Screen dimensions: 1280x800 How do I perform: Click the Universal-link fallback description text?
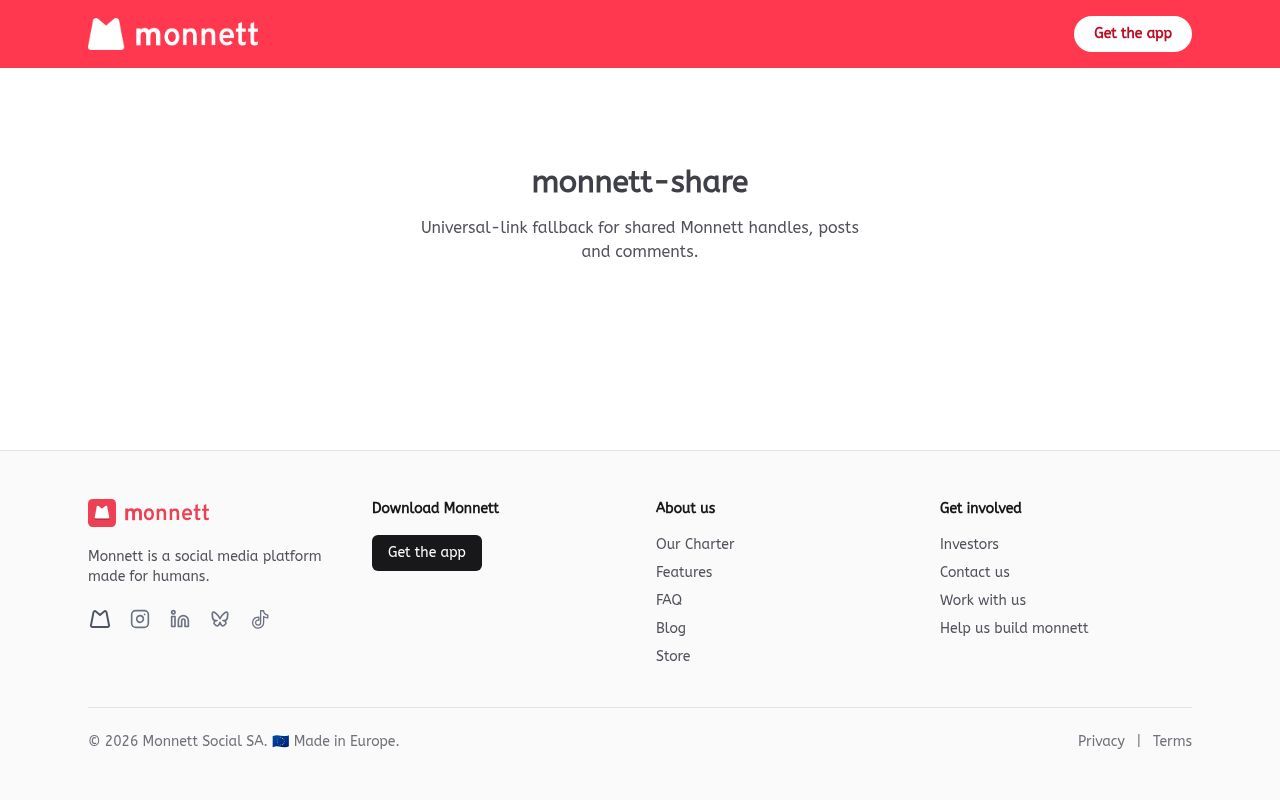pos(640,239)
